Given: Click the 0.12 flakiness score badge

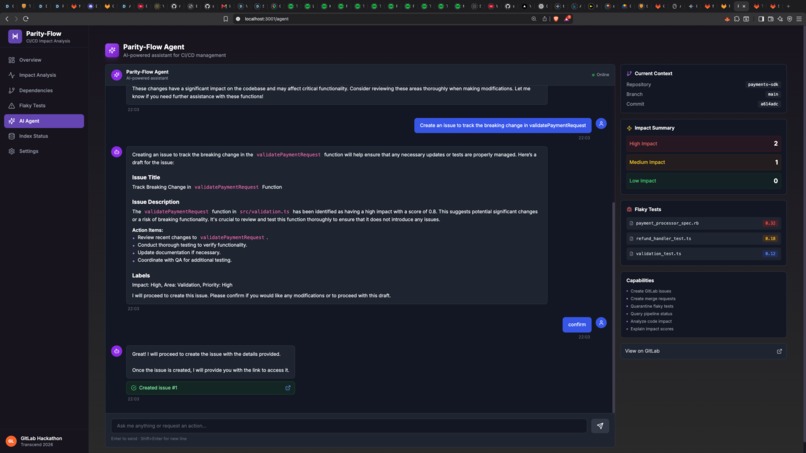Looking at the screenshot, I should coord(770,253).
